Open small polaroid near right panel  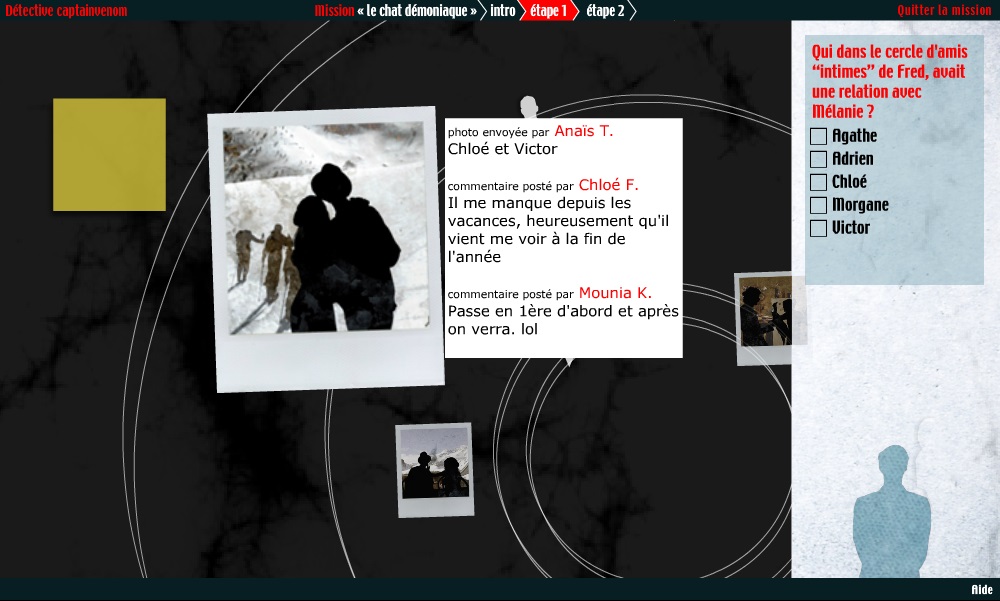pos(765,317)
